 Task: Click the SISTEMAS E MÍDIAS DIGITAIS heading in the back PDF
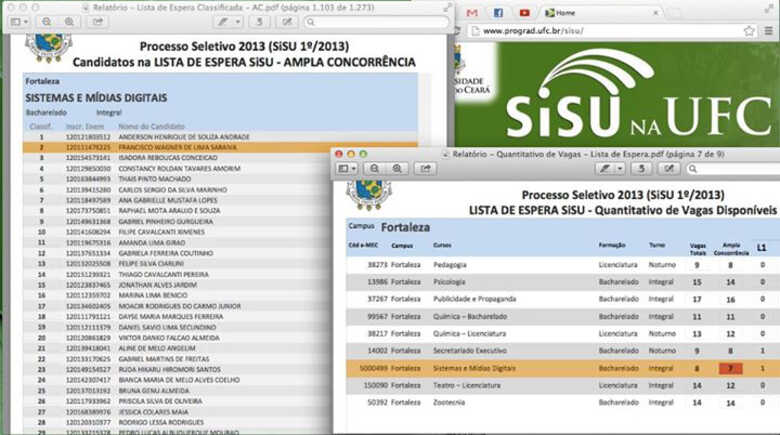96,98
